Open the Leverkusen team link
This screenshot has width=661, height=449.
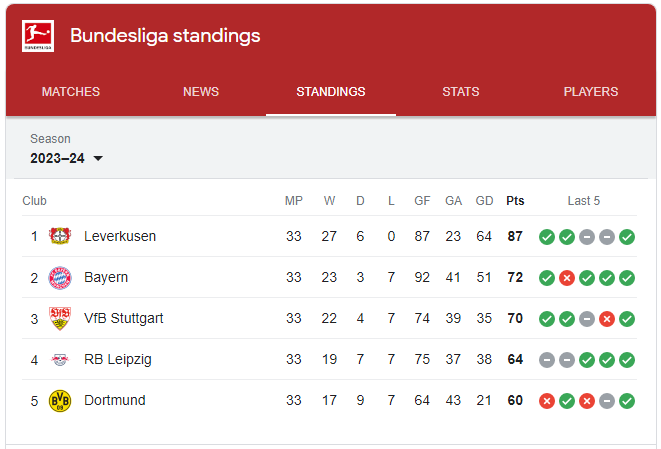[120, 236]
